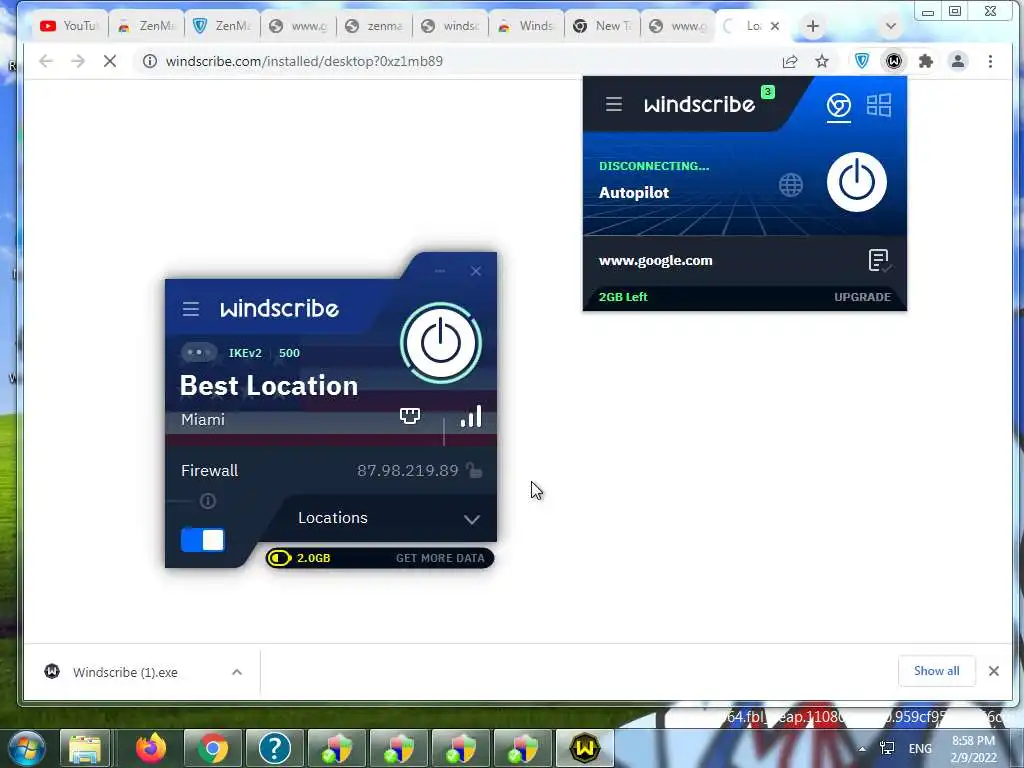The height and width of the screenshot is (768, 1024).
Task: Expand the Locations dropdown
Action: click(389, 519)
